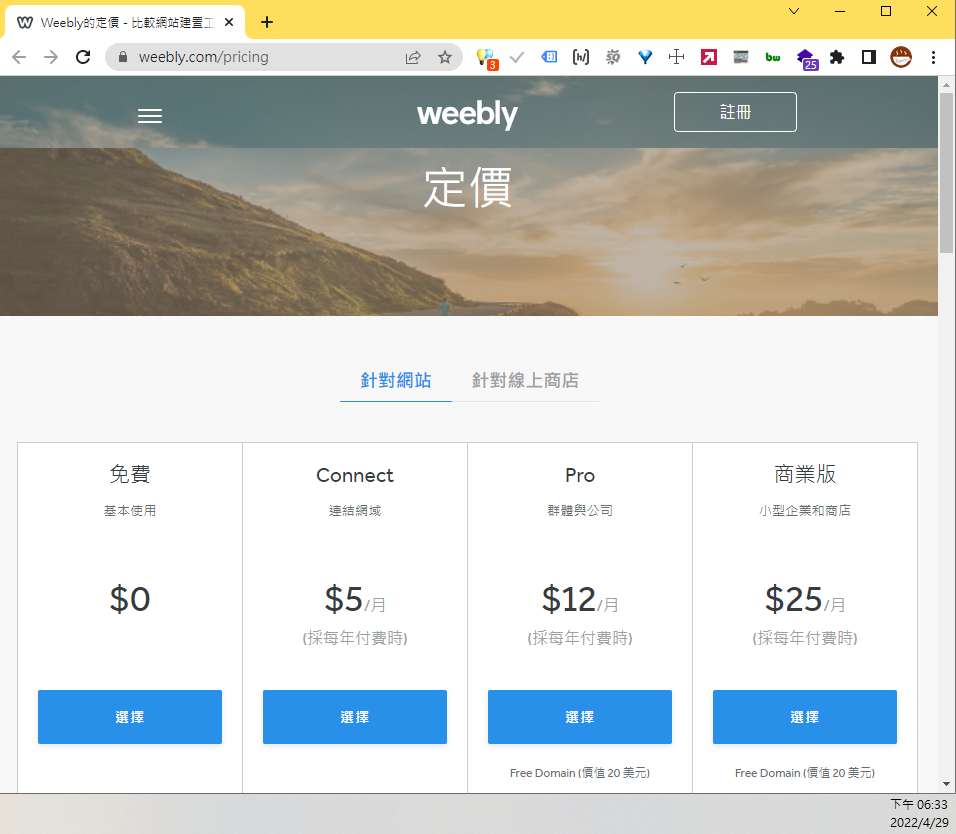Click the 基本使用 subtitle

tap(130, 511)
